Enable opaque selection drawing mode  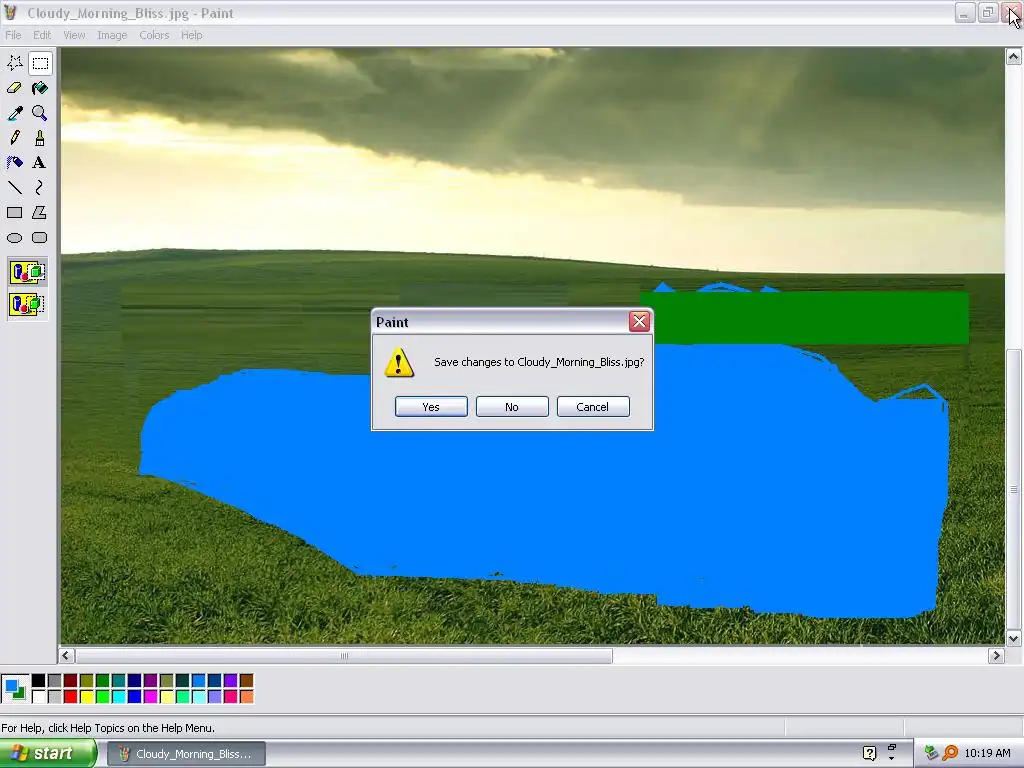click(27, 272)
